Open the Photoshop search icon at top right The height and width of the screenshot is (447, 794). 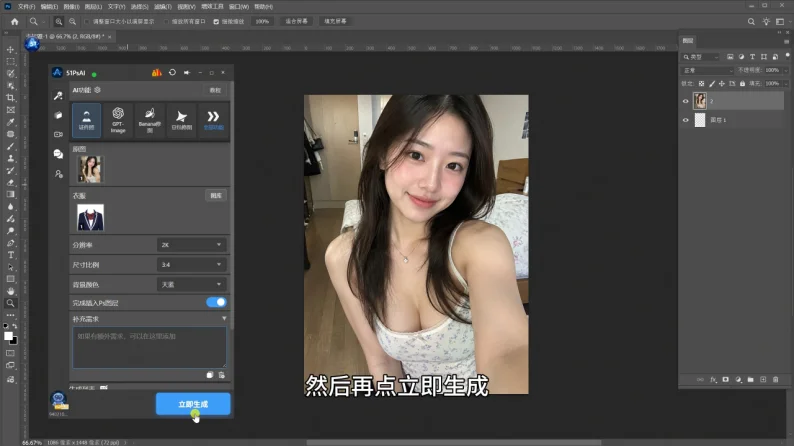[751, 22]
